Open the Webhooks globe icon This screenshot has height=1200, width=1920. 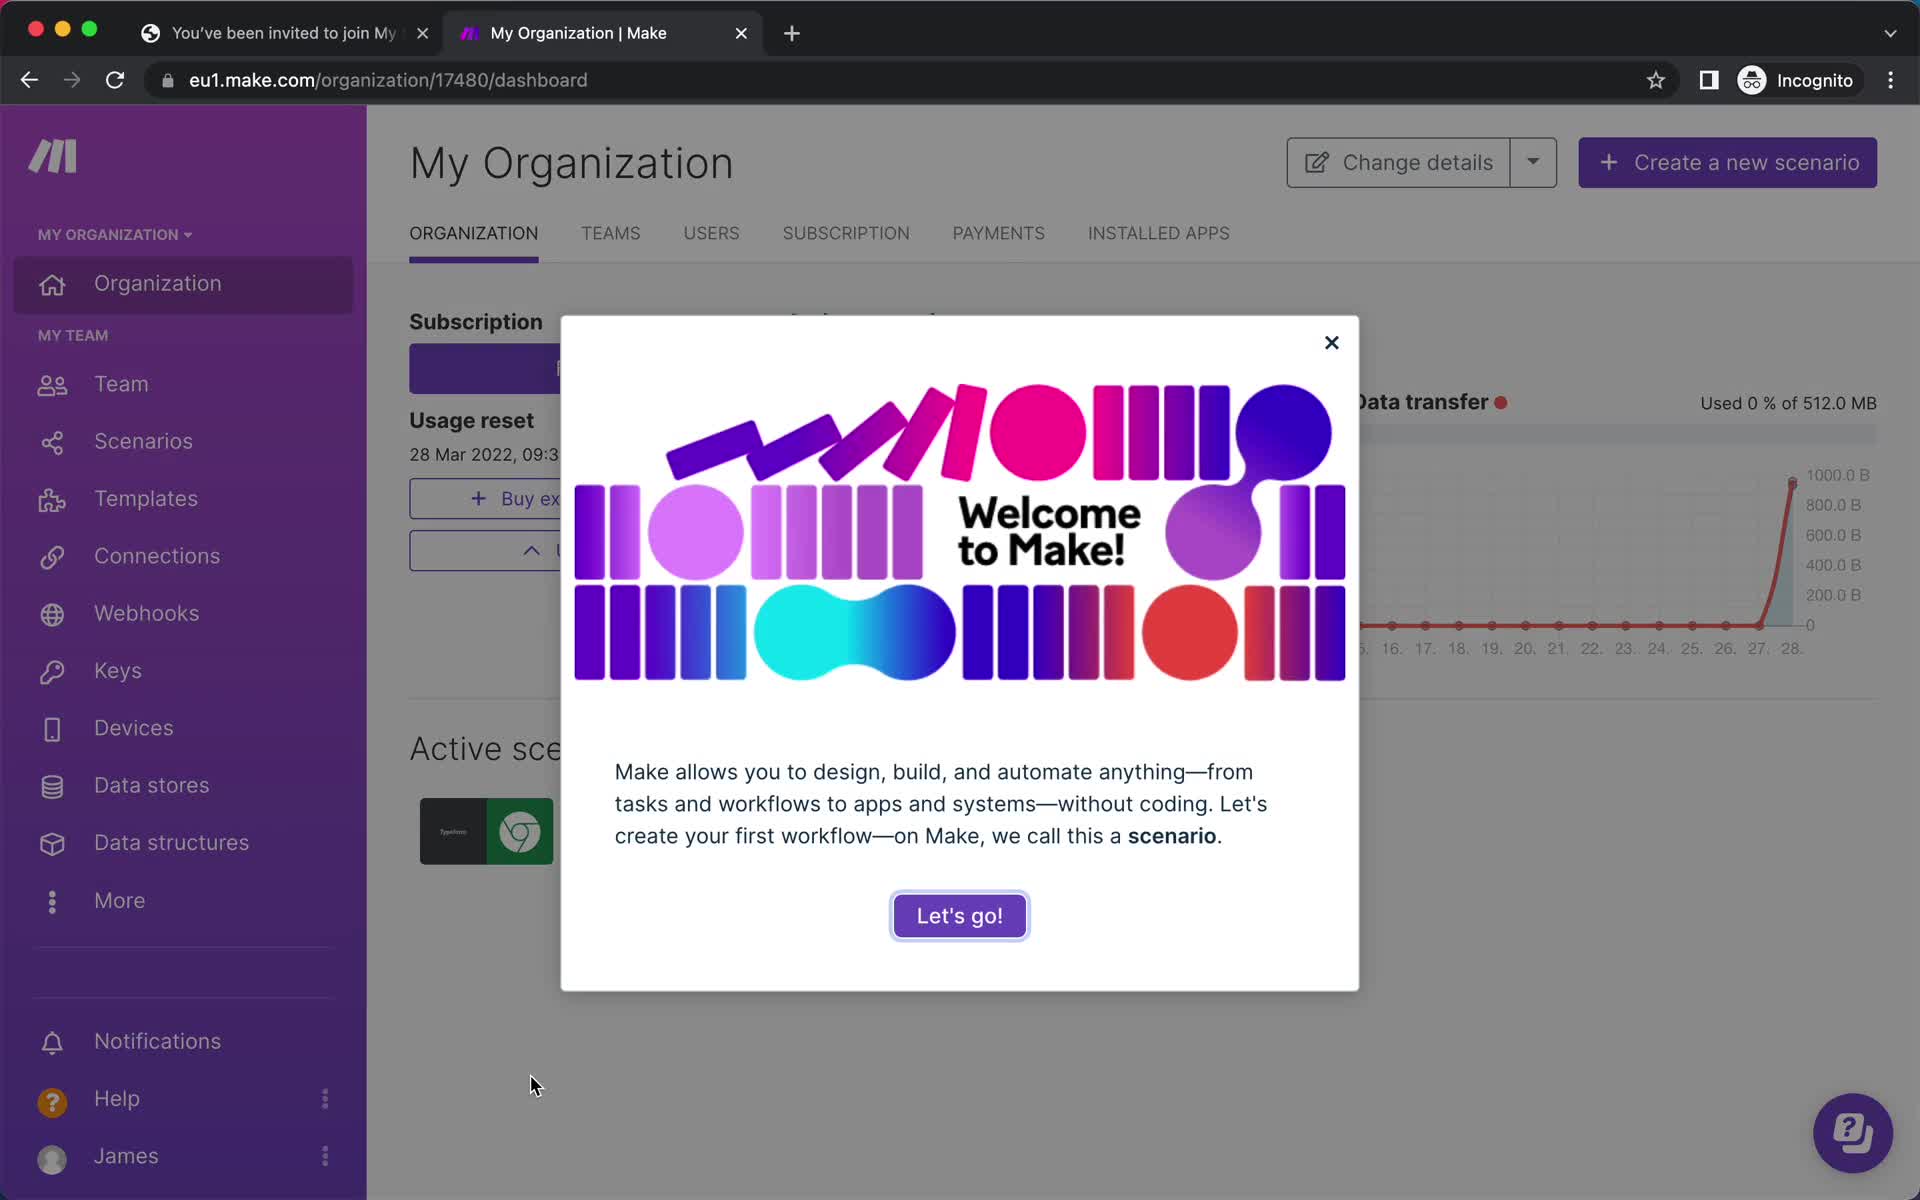pos(52,614)
